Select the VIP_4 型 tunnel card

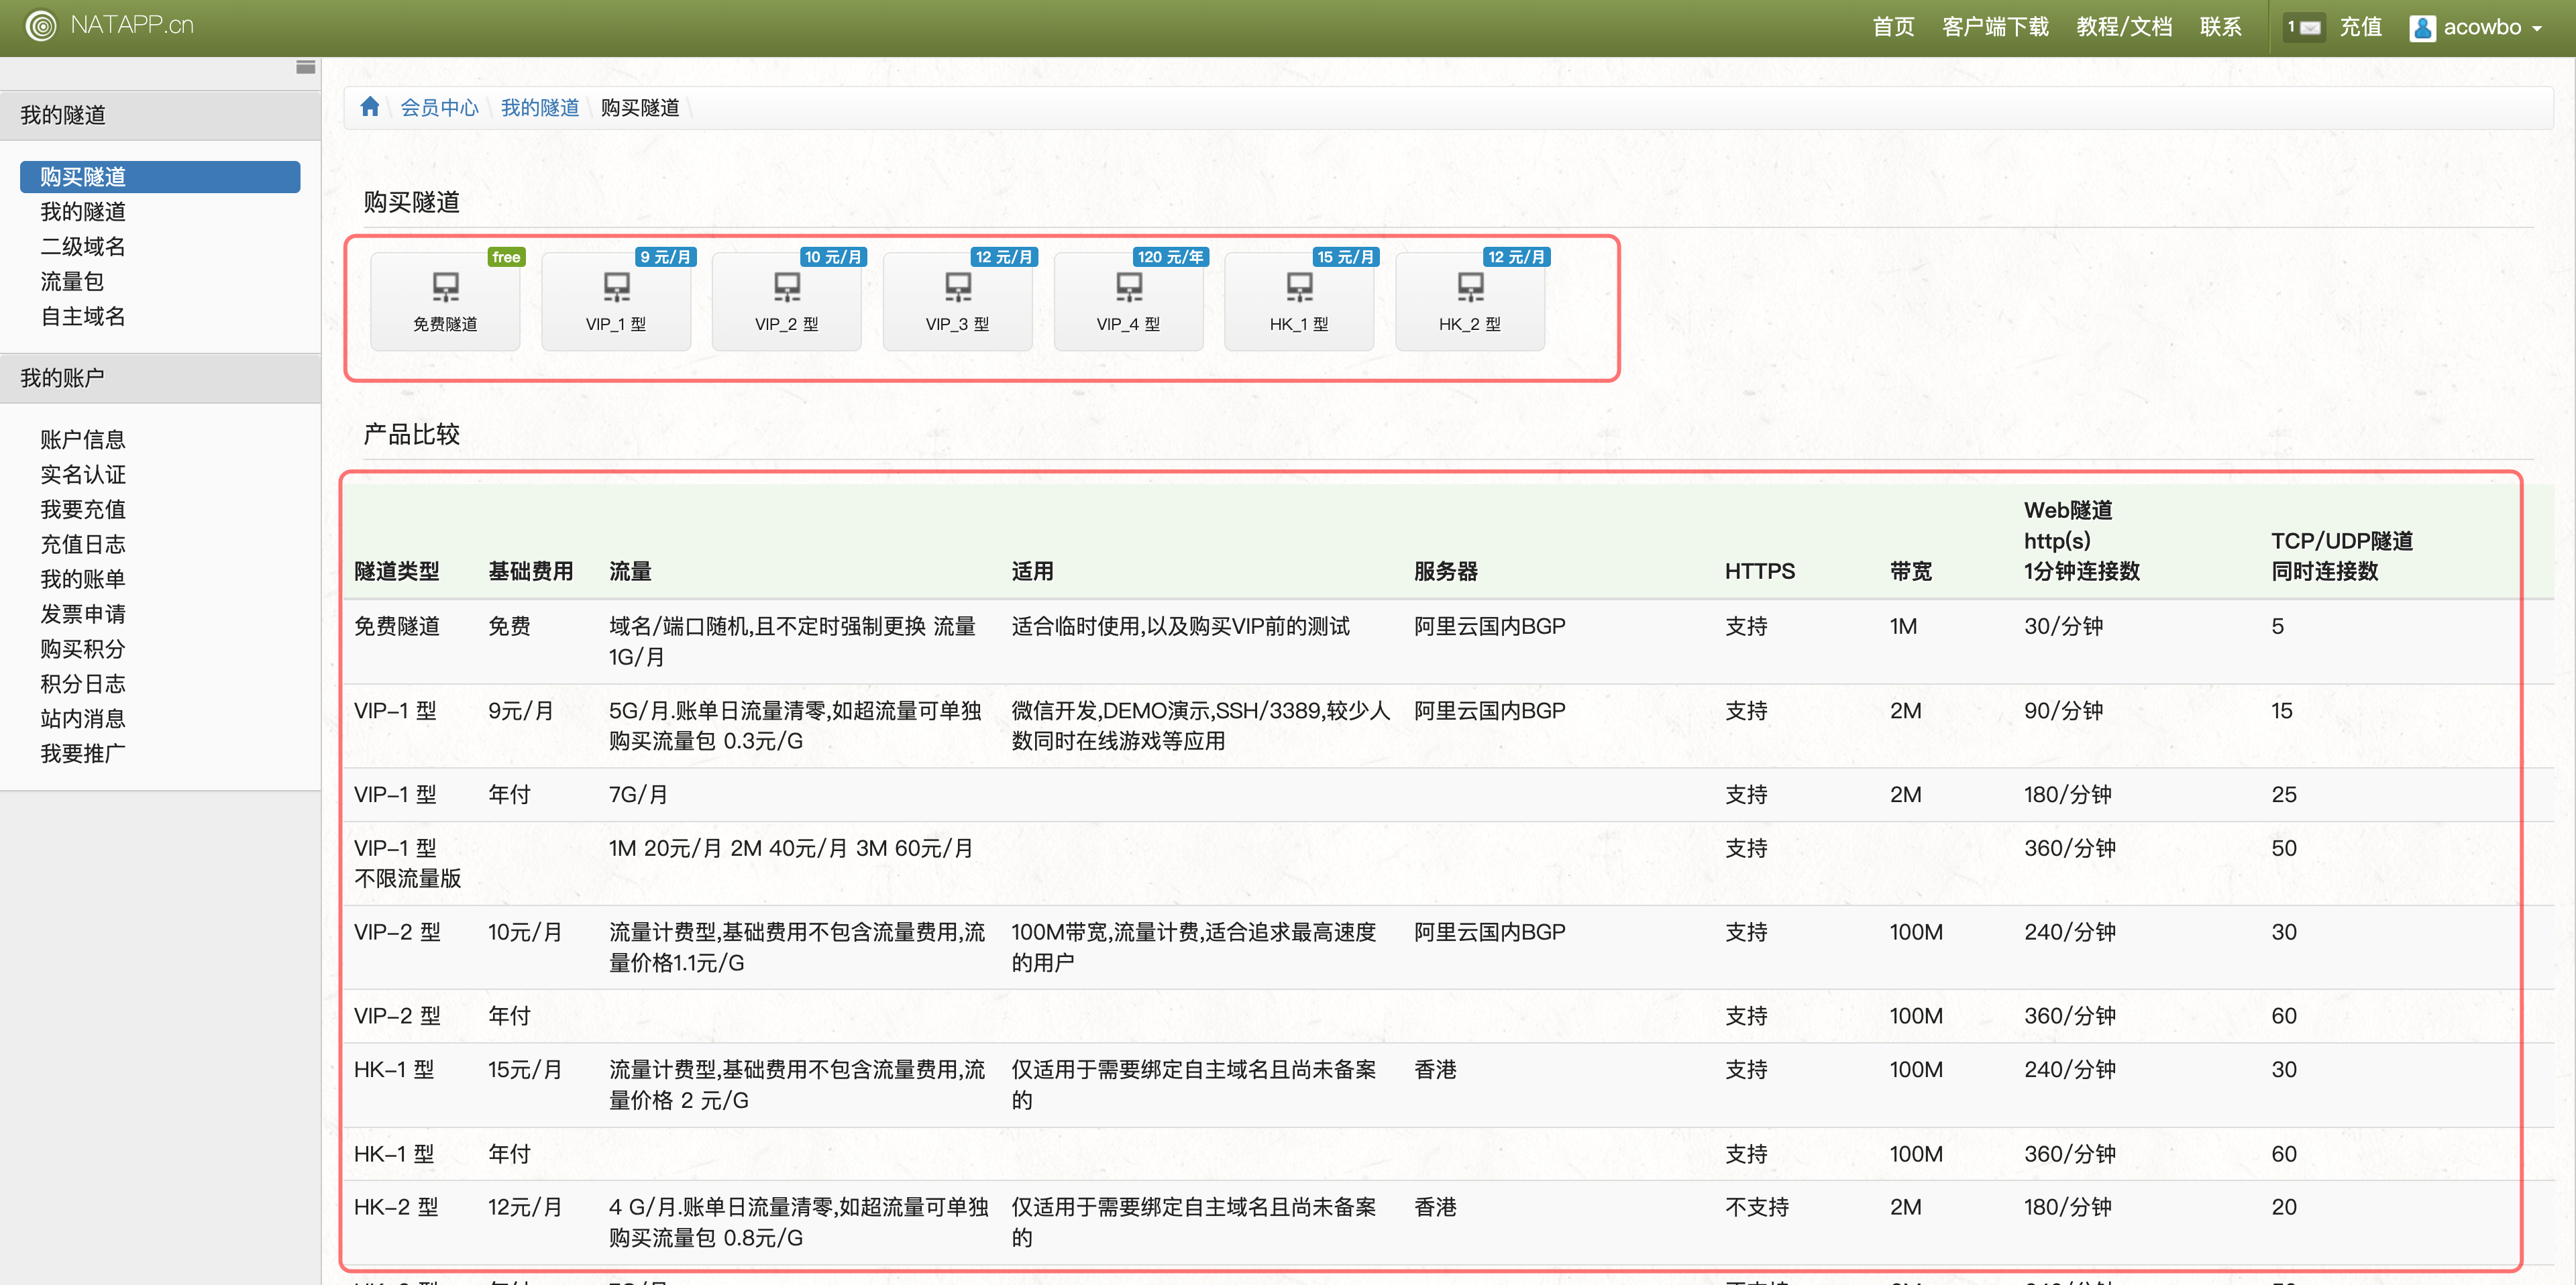[1129, 301]
